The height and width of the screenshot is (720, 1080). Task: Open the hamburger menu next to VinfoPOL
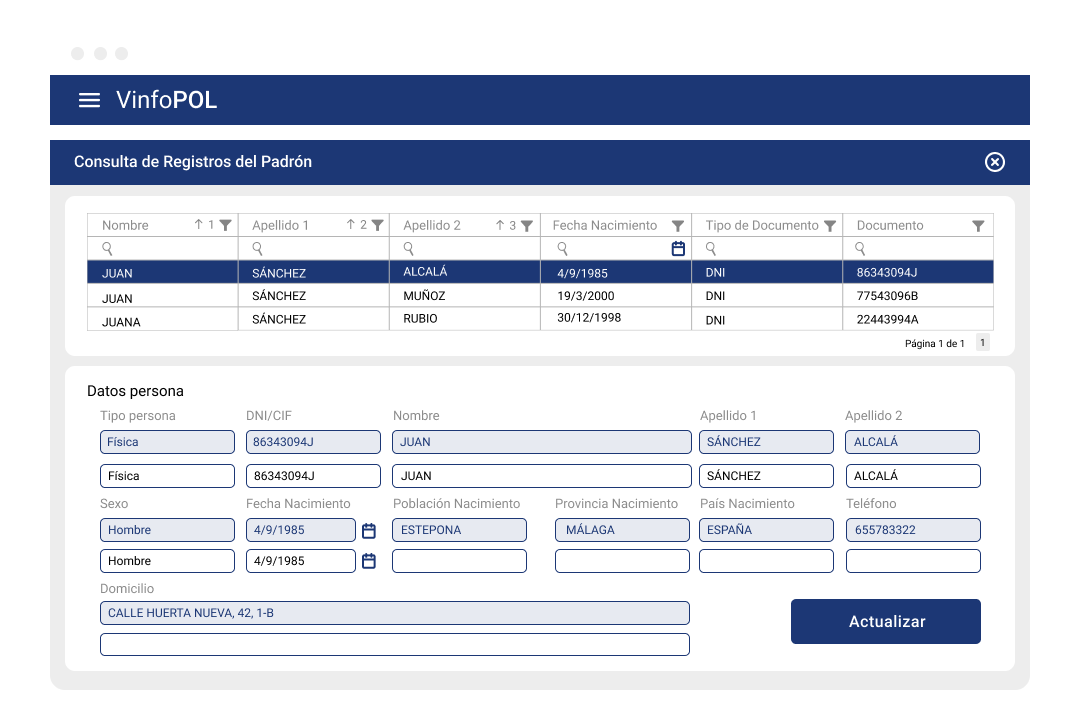[x=89, y=101]
